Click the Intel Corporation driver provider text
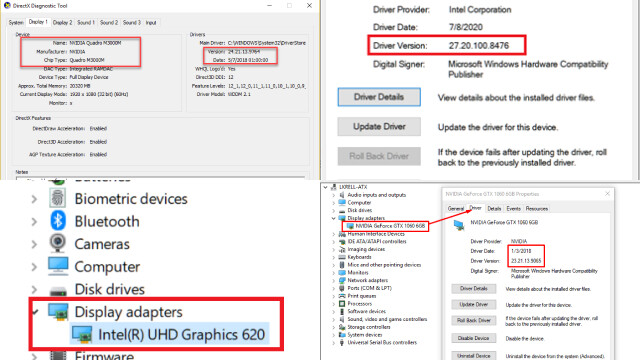Image resolution: width=640 pixels, height=360 pixels. [x=480, y=10]
